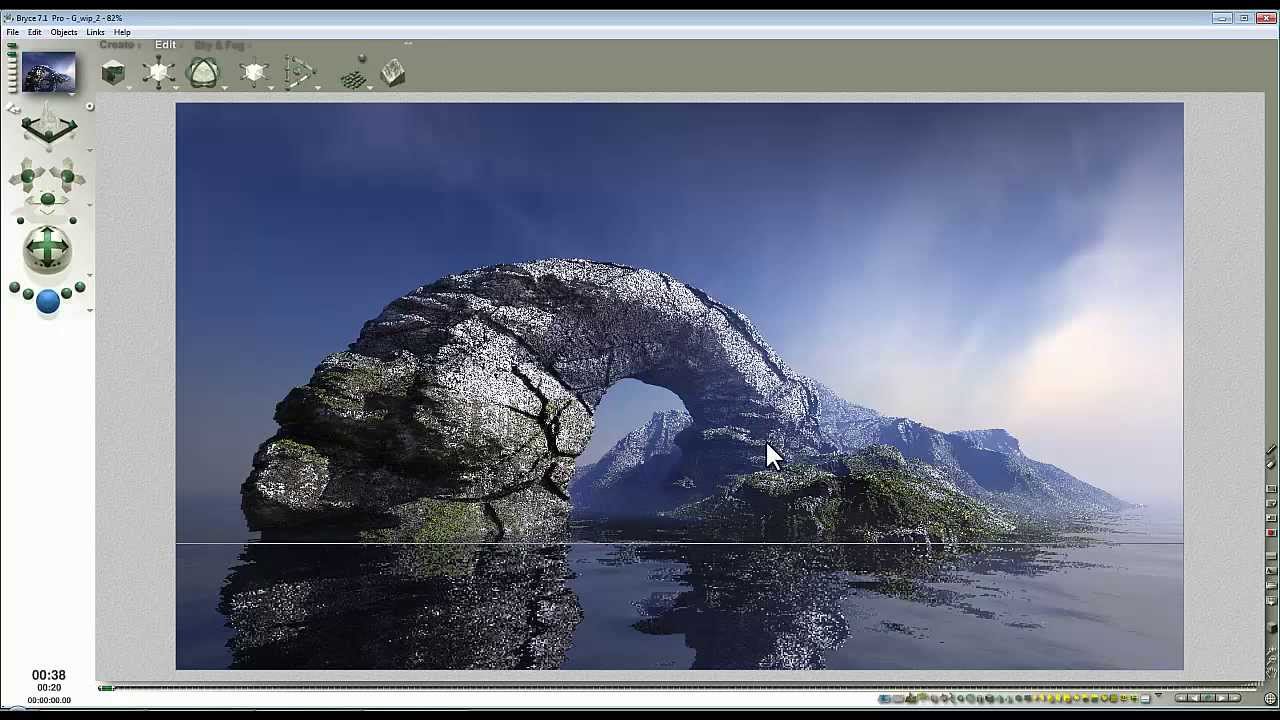Expand the Rotate tool options arrow
The height and width of the screenshot is (720, 1280).
pyautogui.click(x=224, y=88)
